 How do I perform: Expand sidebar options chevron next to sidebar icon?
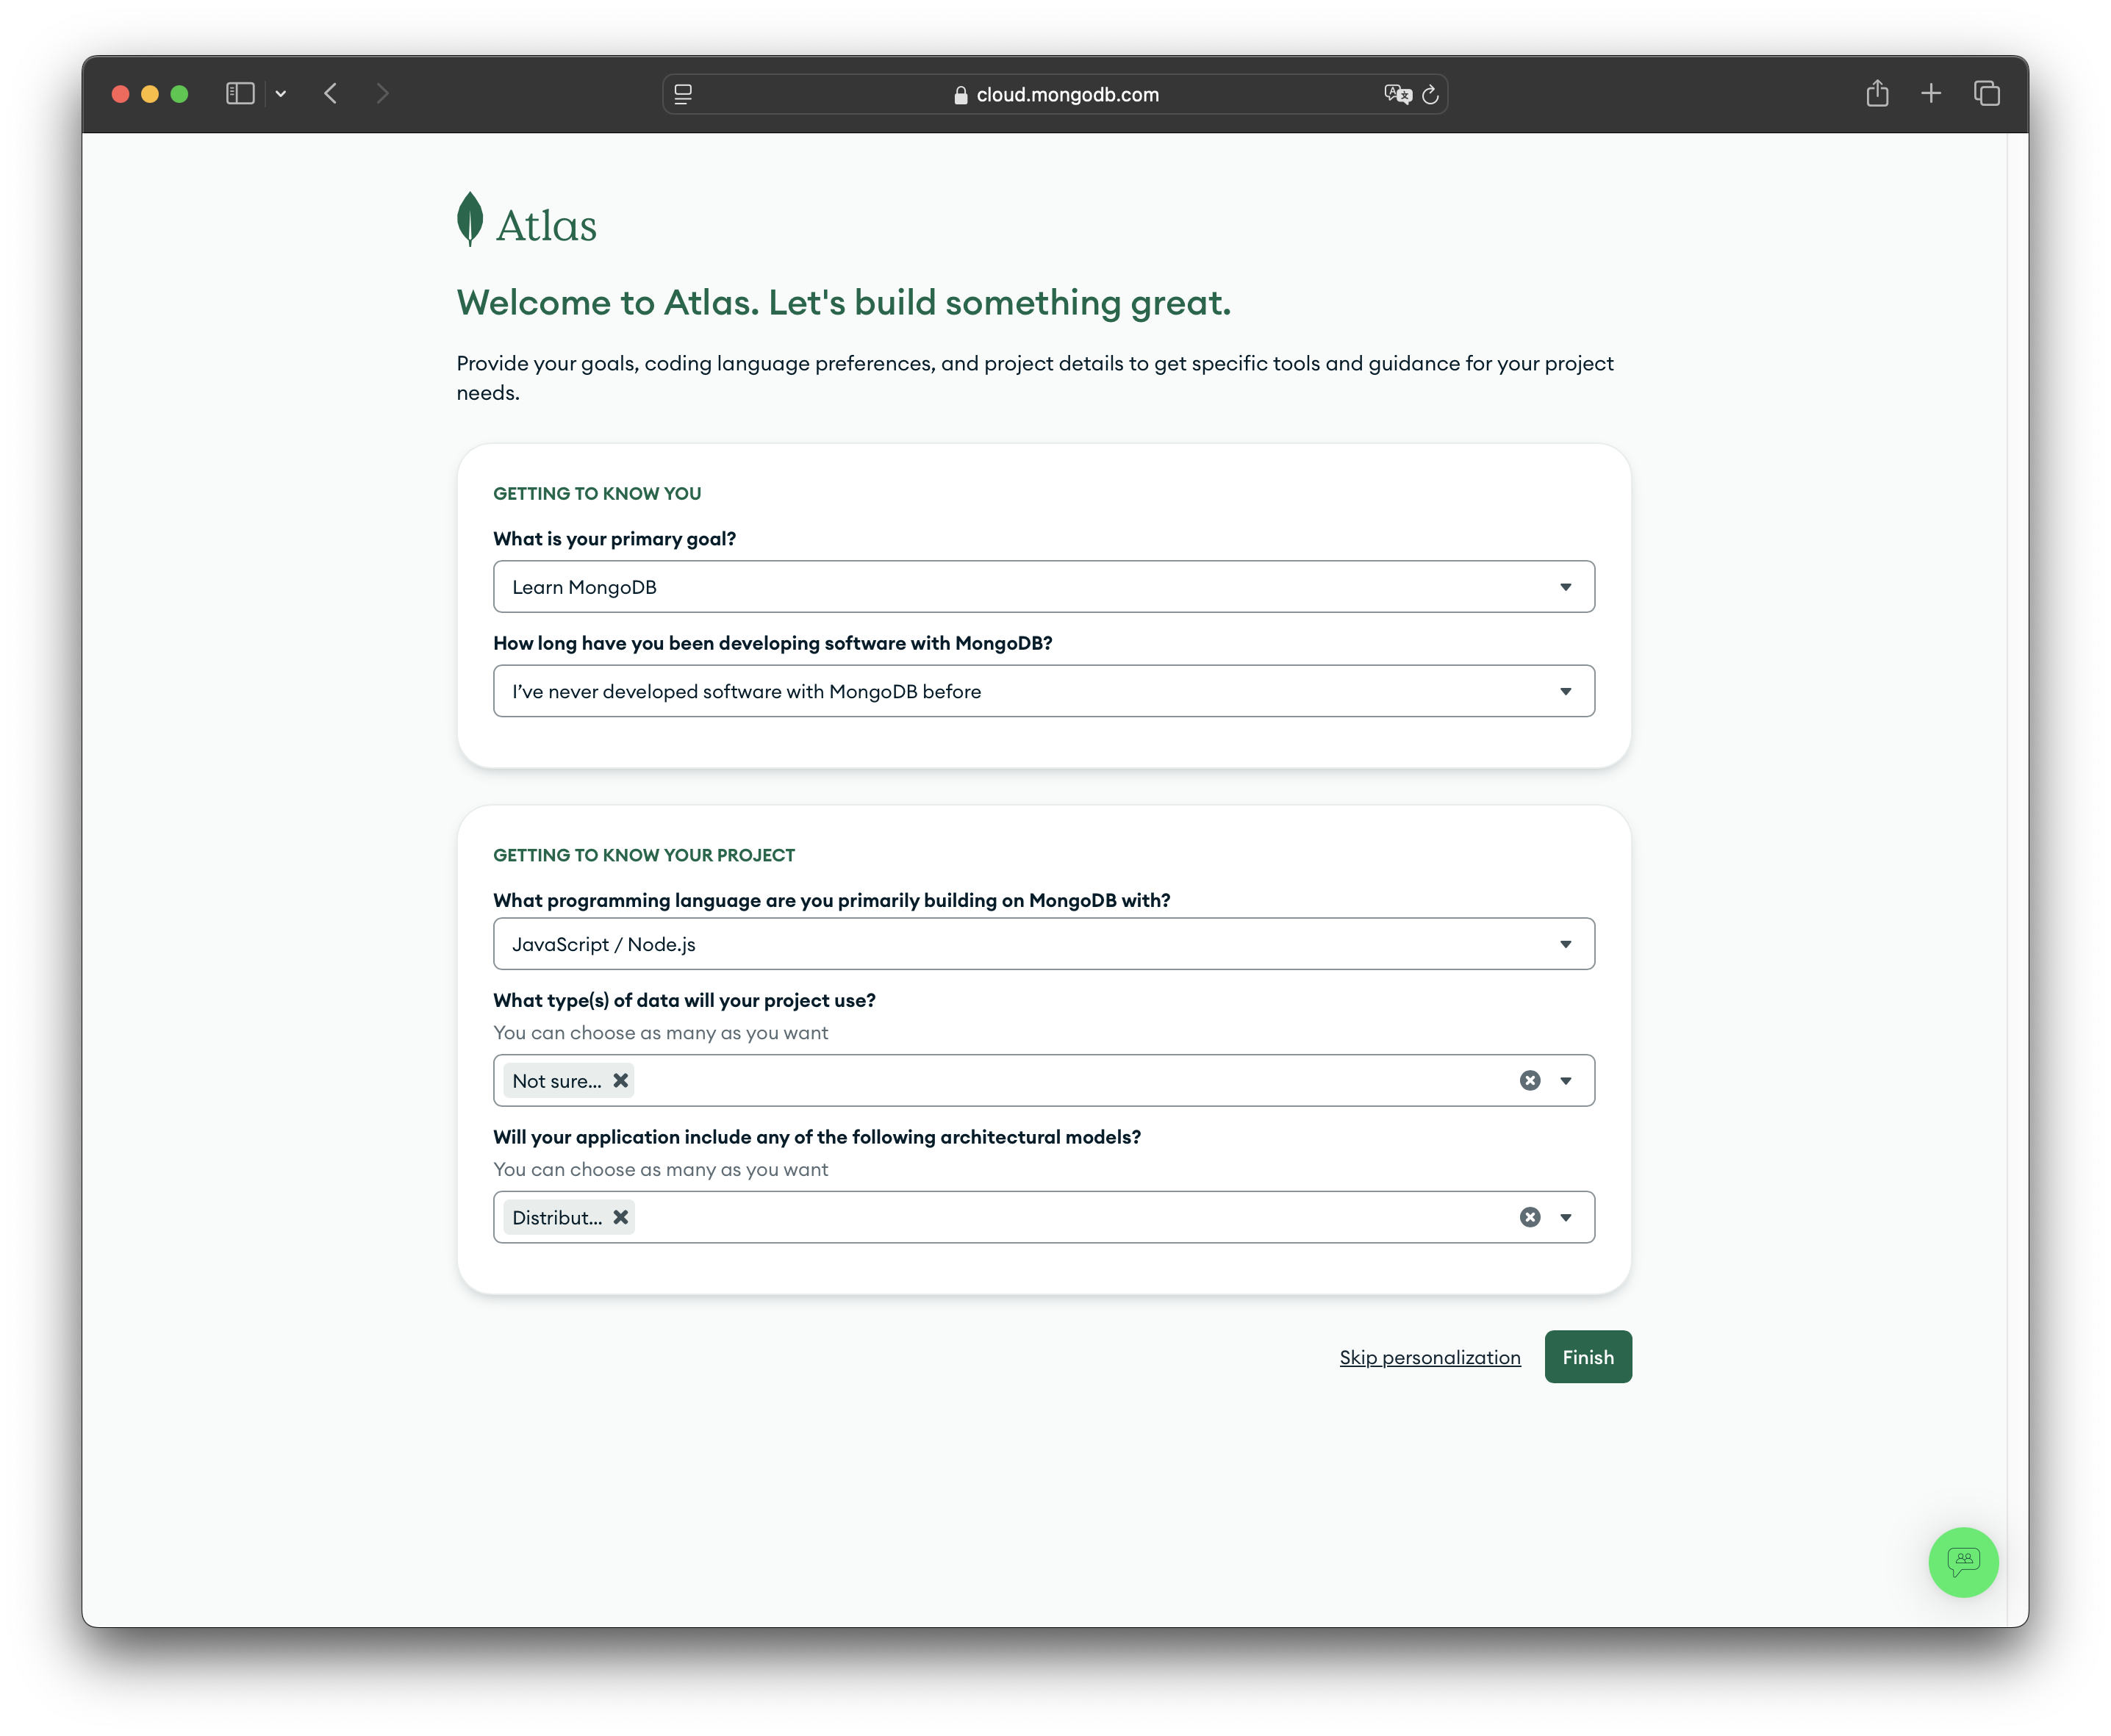point(281,94)
